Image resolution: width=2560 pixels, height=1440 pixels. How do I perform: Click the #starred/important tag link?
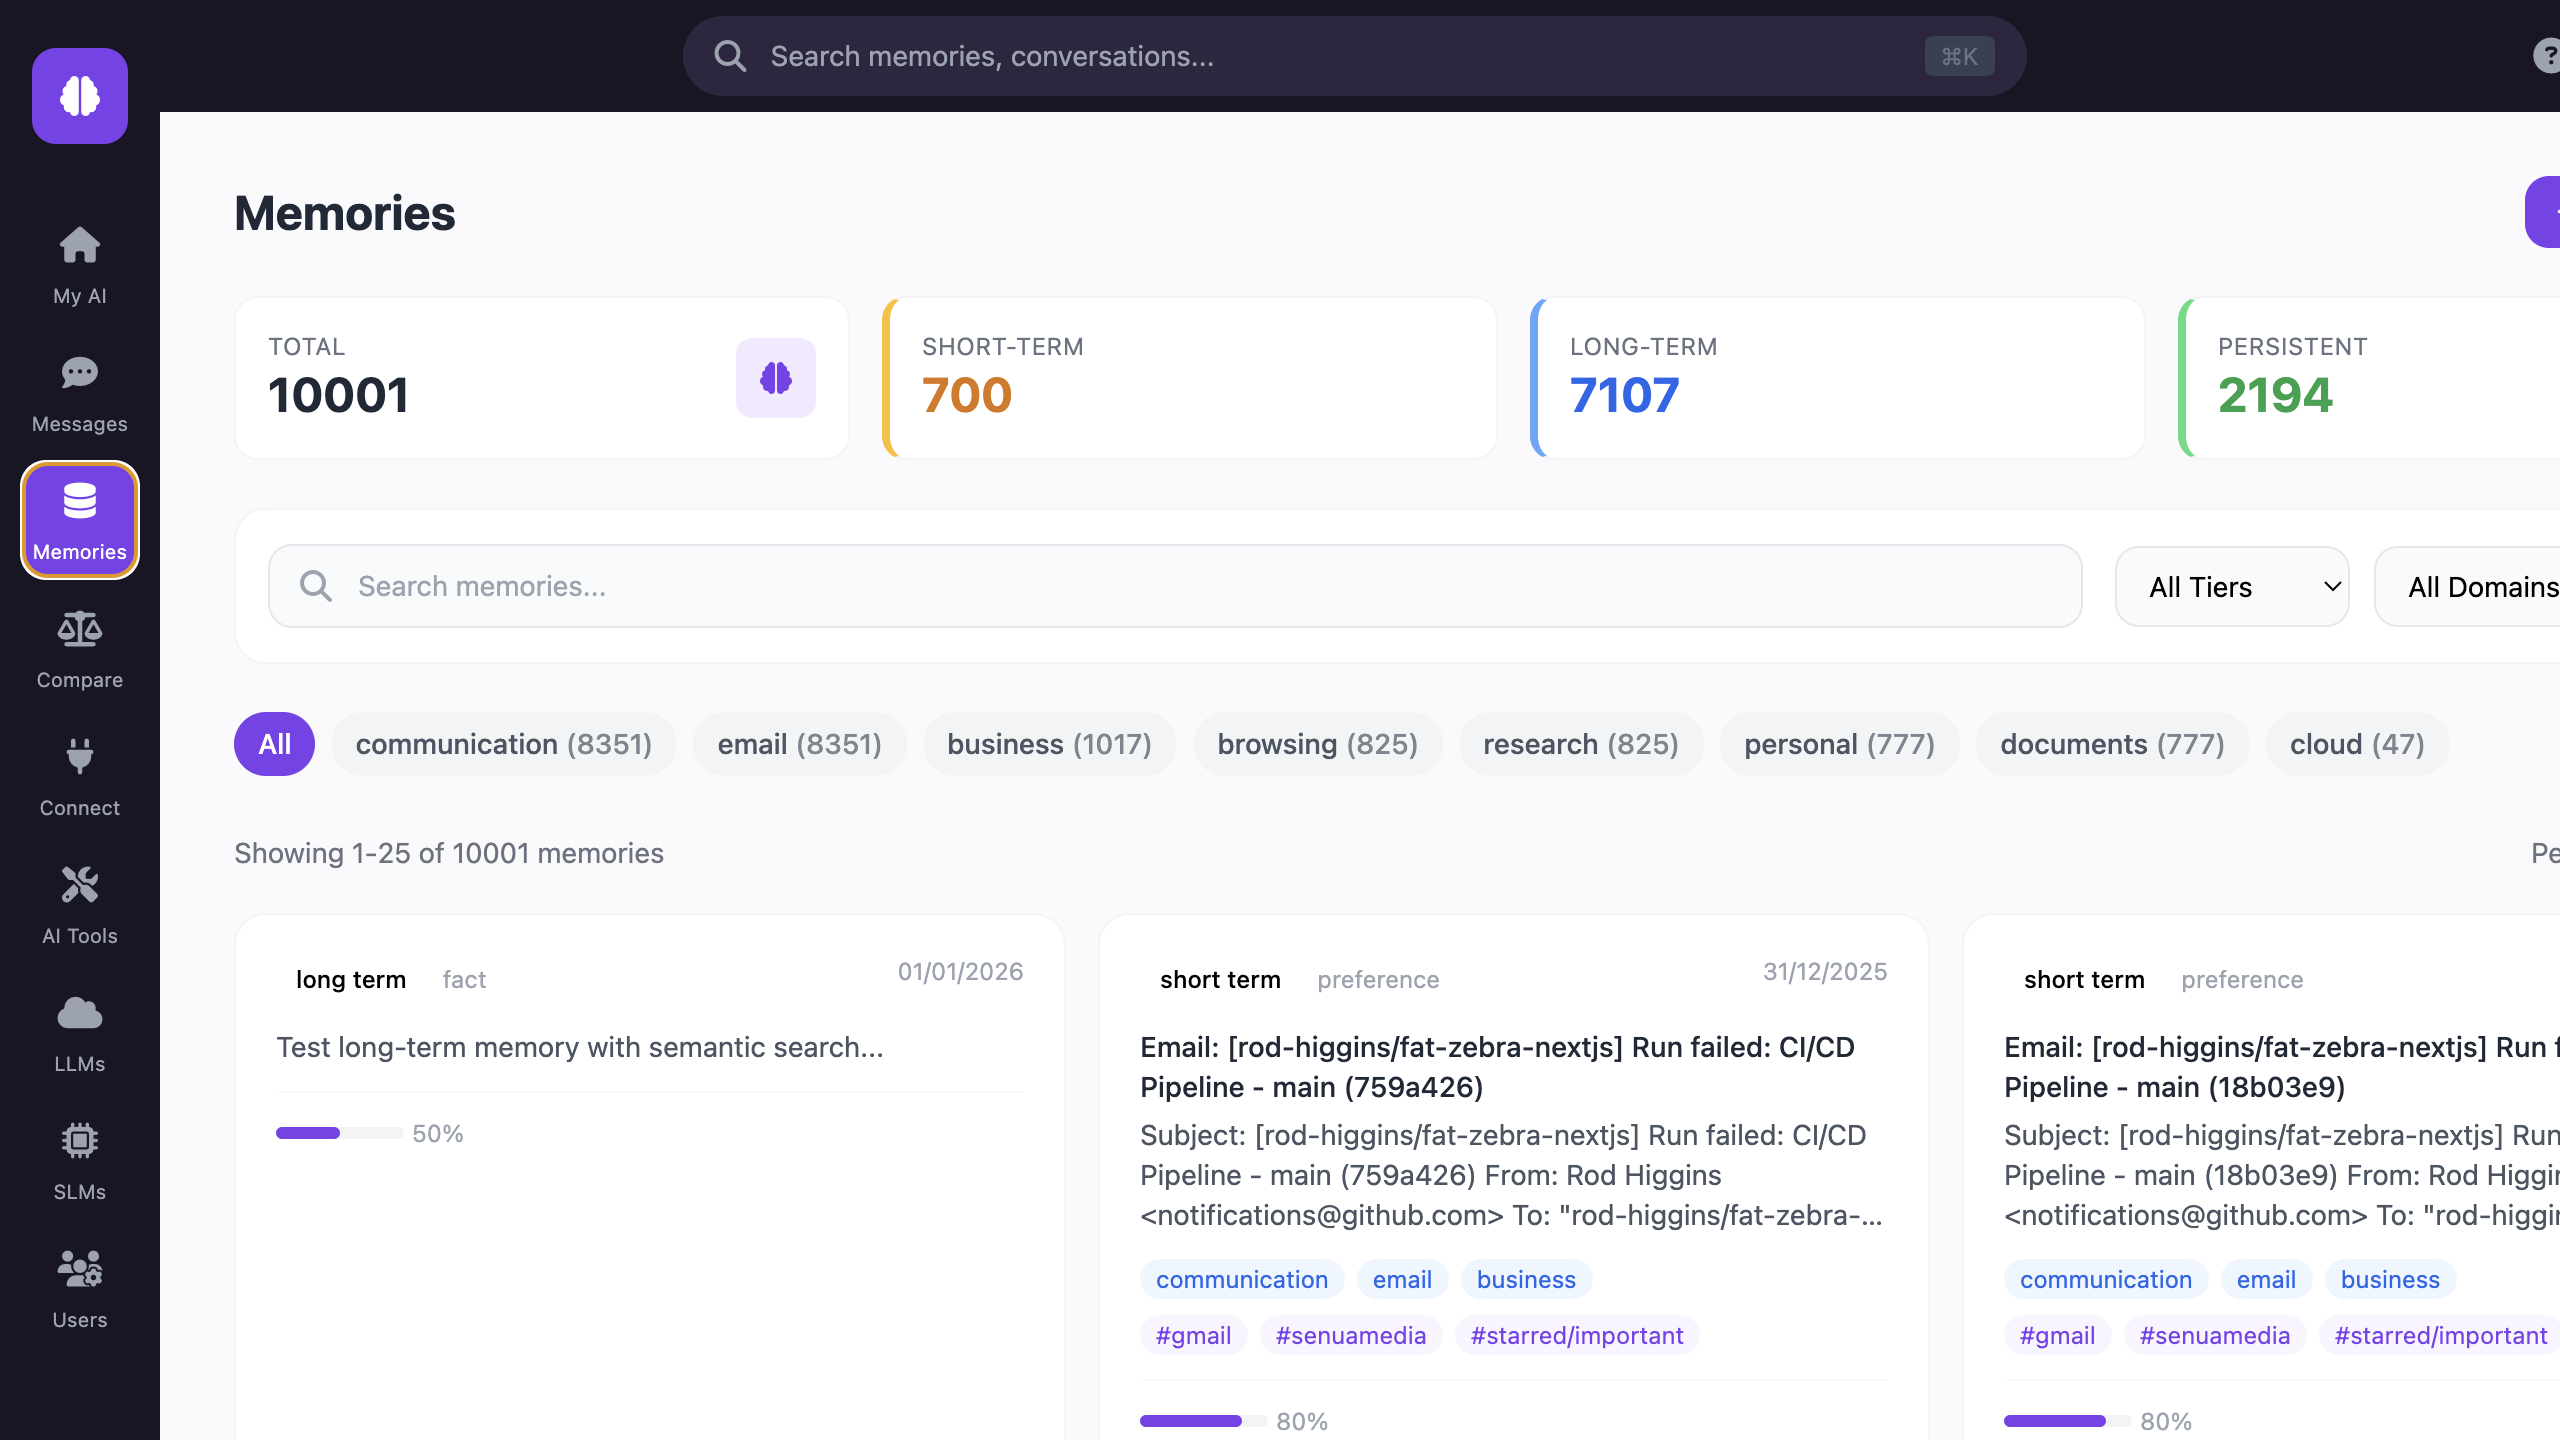1576,1335
